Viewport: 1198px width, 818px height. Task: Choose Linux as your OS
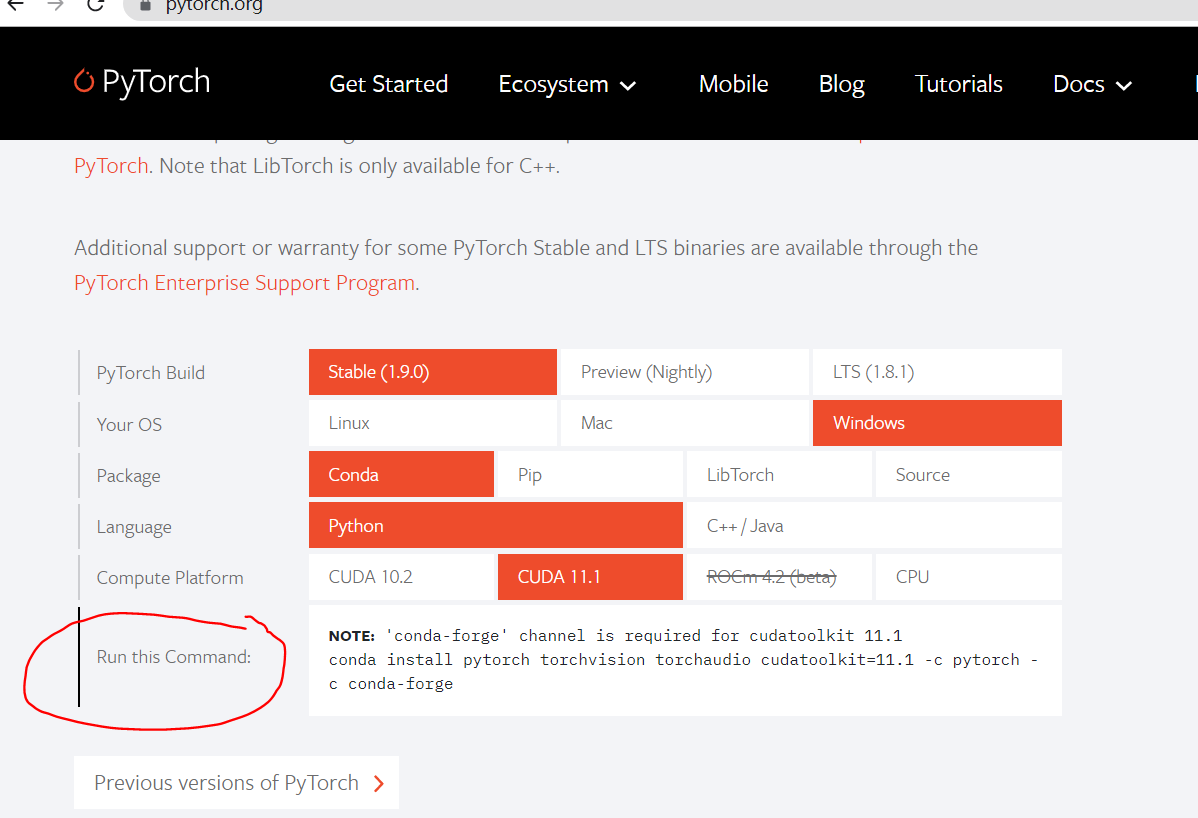pyautogui.click(x=432, y=423)
